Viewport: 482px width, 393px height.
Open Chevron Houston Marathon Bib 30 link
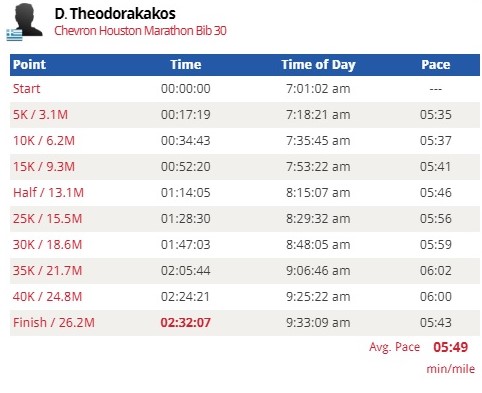tap(140, 31)
